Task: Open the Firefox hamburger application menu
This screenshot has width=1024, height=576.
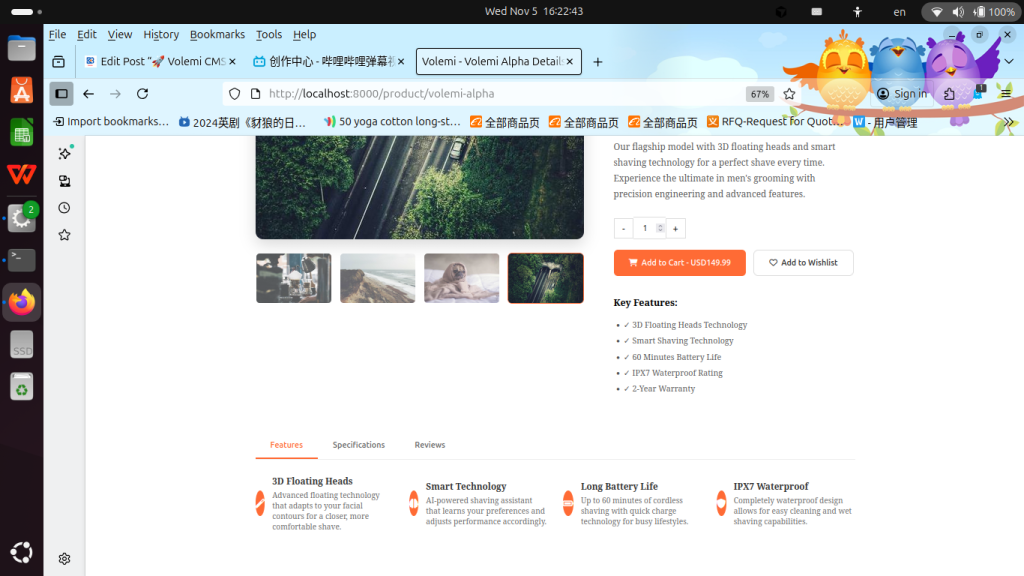Action: click(x=1006, y=94)
